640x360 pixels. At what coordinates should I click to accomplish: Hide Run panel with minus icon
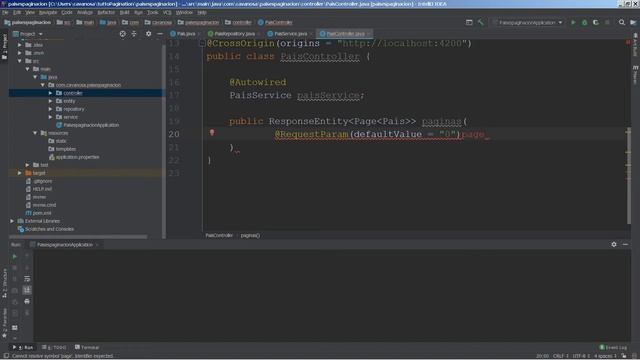click(625, 244)
